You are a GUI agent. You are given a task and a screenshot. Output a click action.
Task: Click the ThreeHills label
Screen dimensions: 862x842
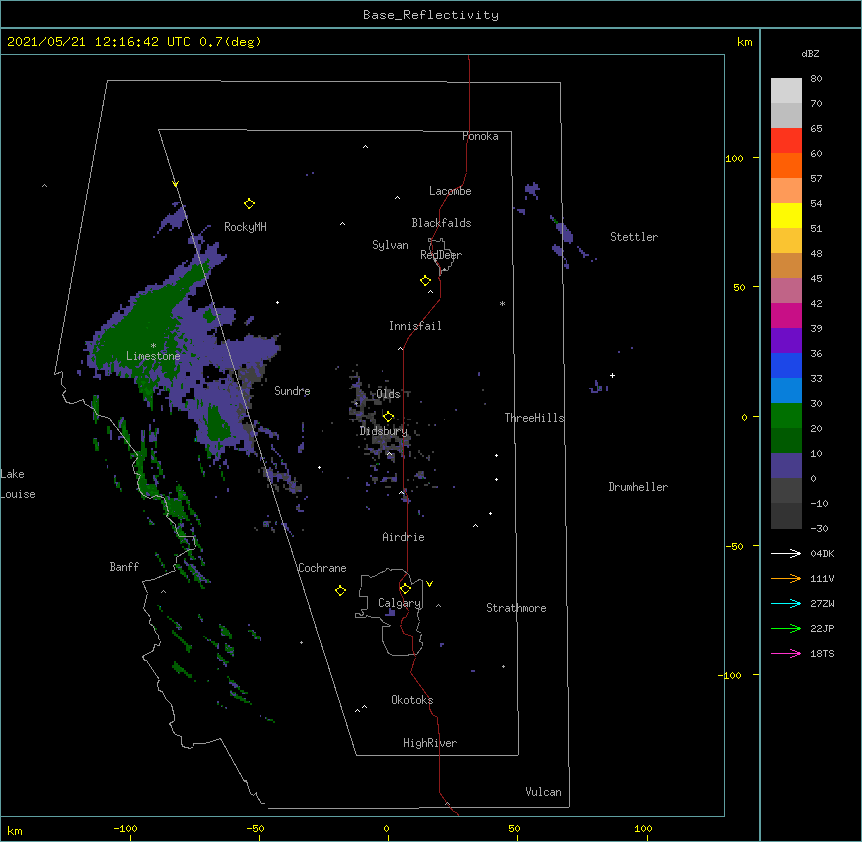click(534, 418)
